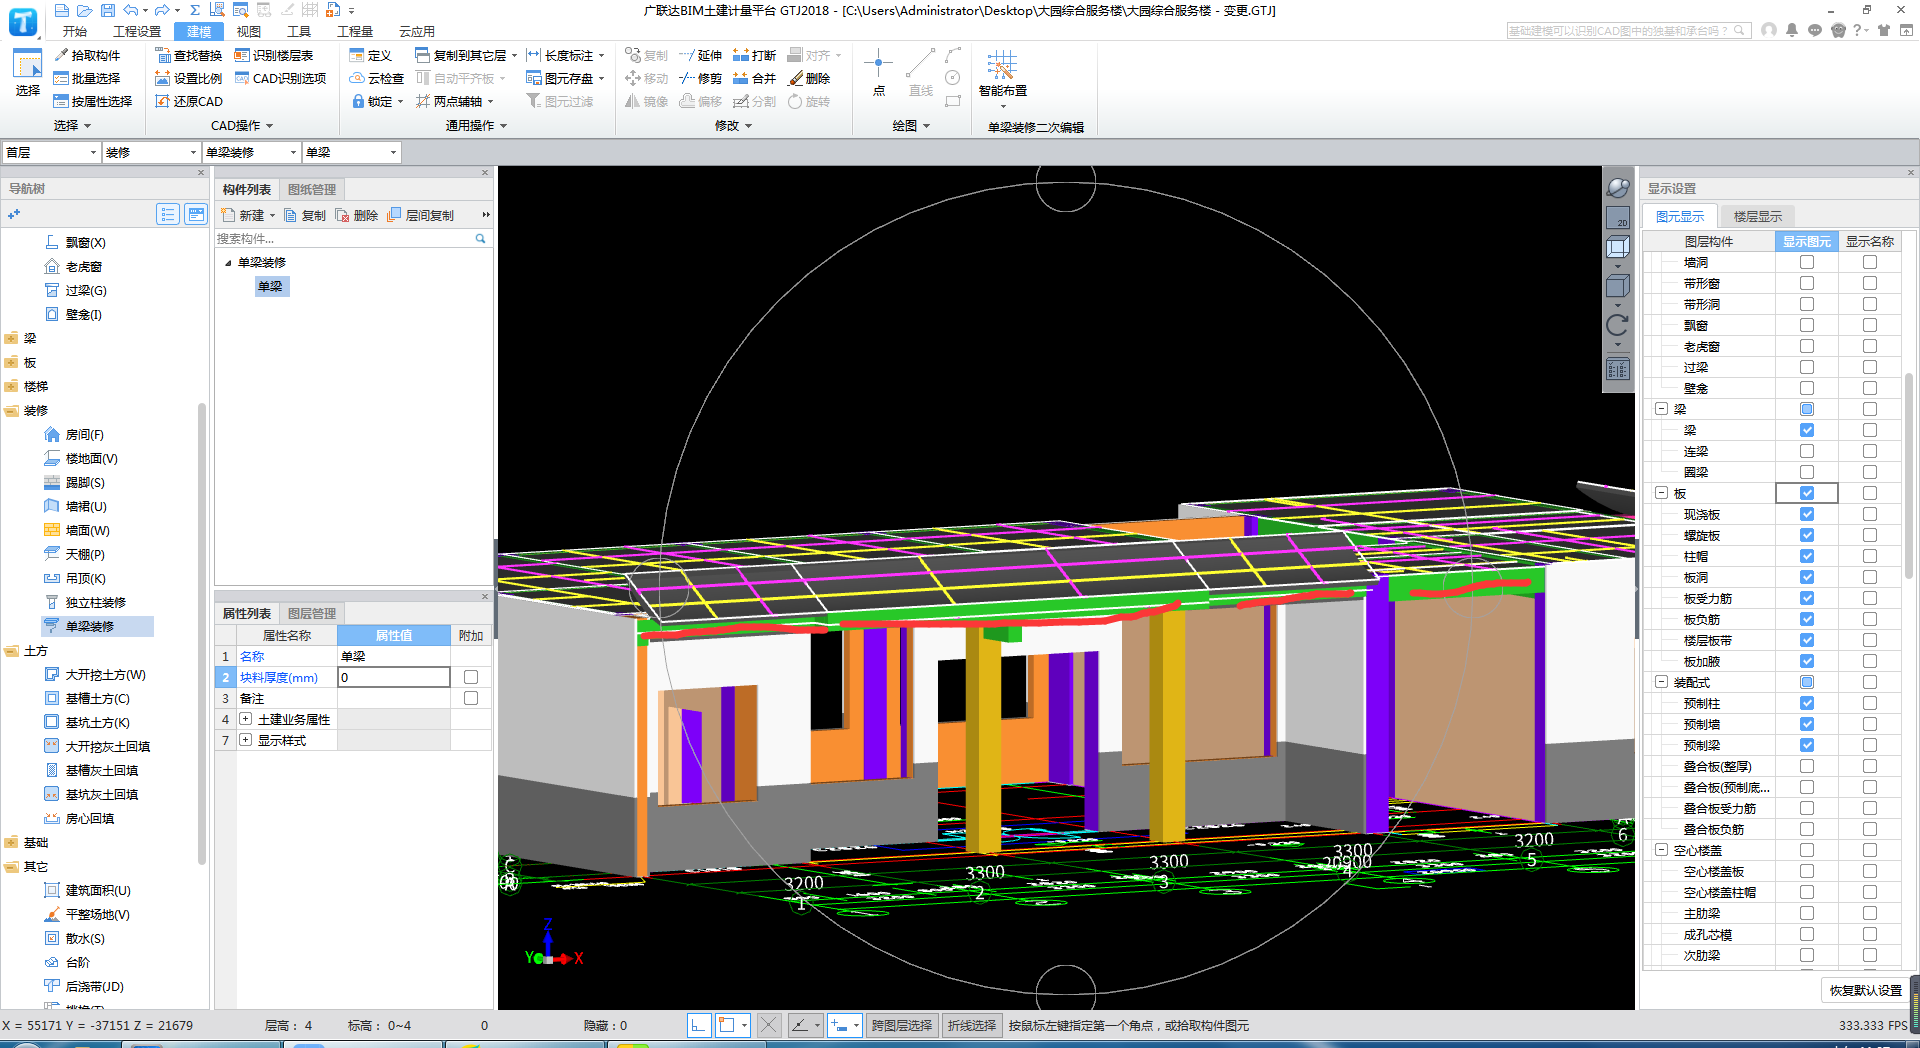Switch nav tree to list view icon
The image size is (1920, 1048).
(168, 214)
